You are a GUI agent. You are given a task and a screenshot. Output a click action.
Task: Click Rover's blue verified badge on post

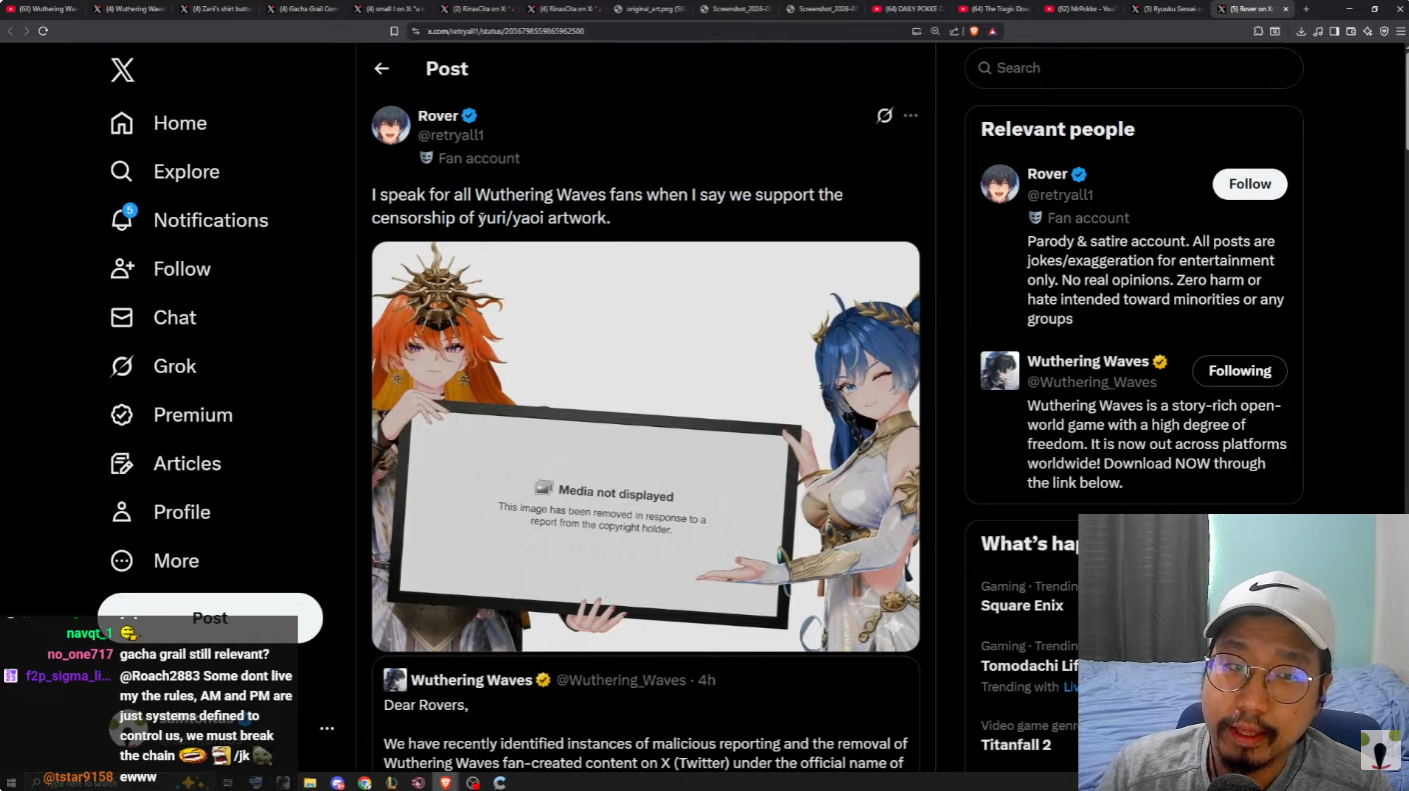pyautogui.click(x=469, y=115)
